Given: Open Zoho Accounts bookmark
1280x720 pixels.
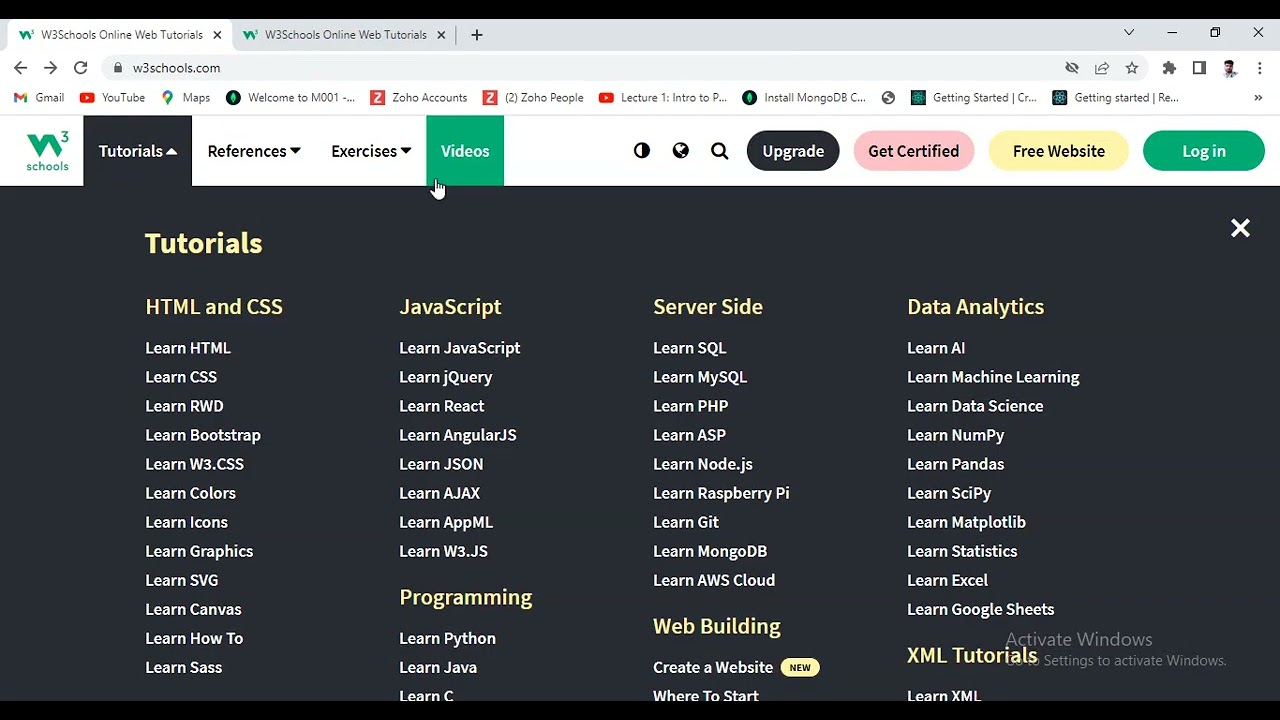Looking at the screenshot, I should [418, 98].
